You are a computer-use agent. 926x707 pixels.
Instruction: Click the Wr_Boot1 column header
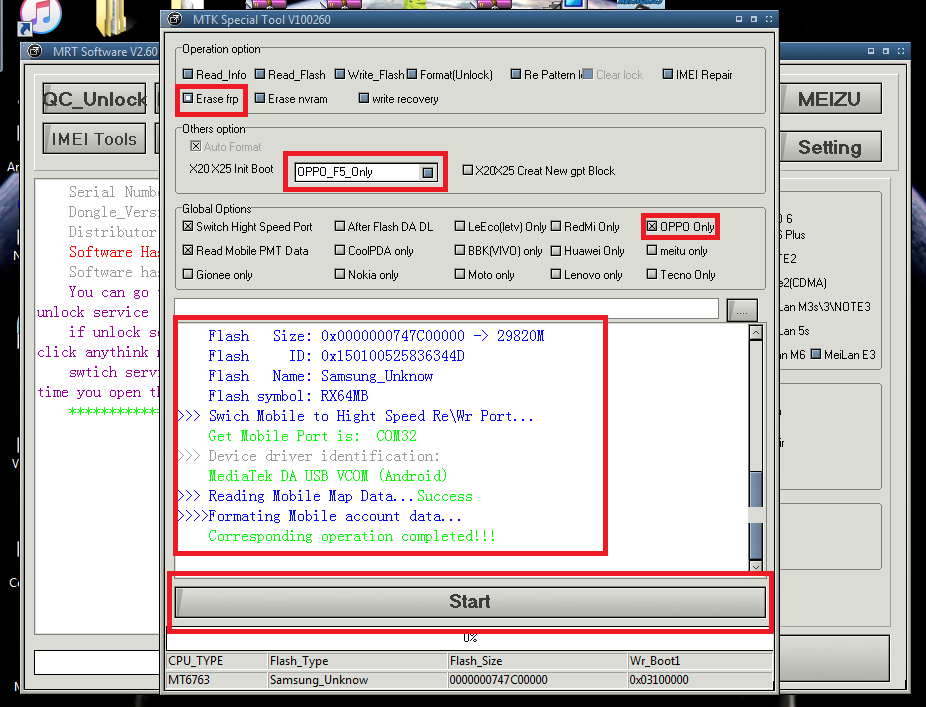(x=700, y=661)
